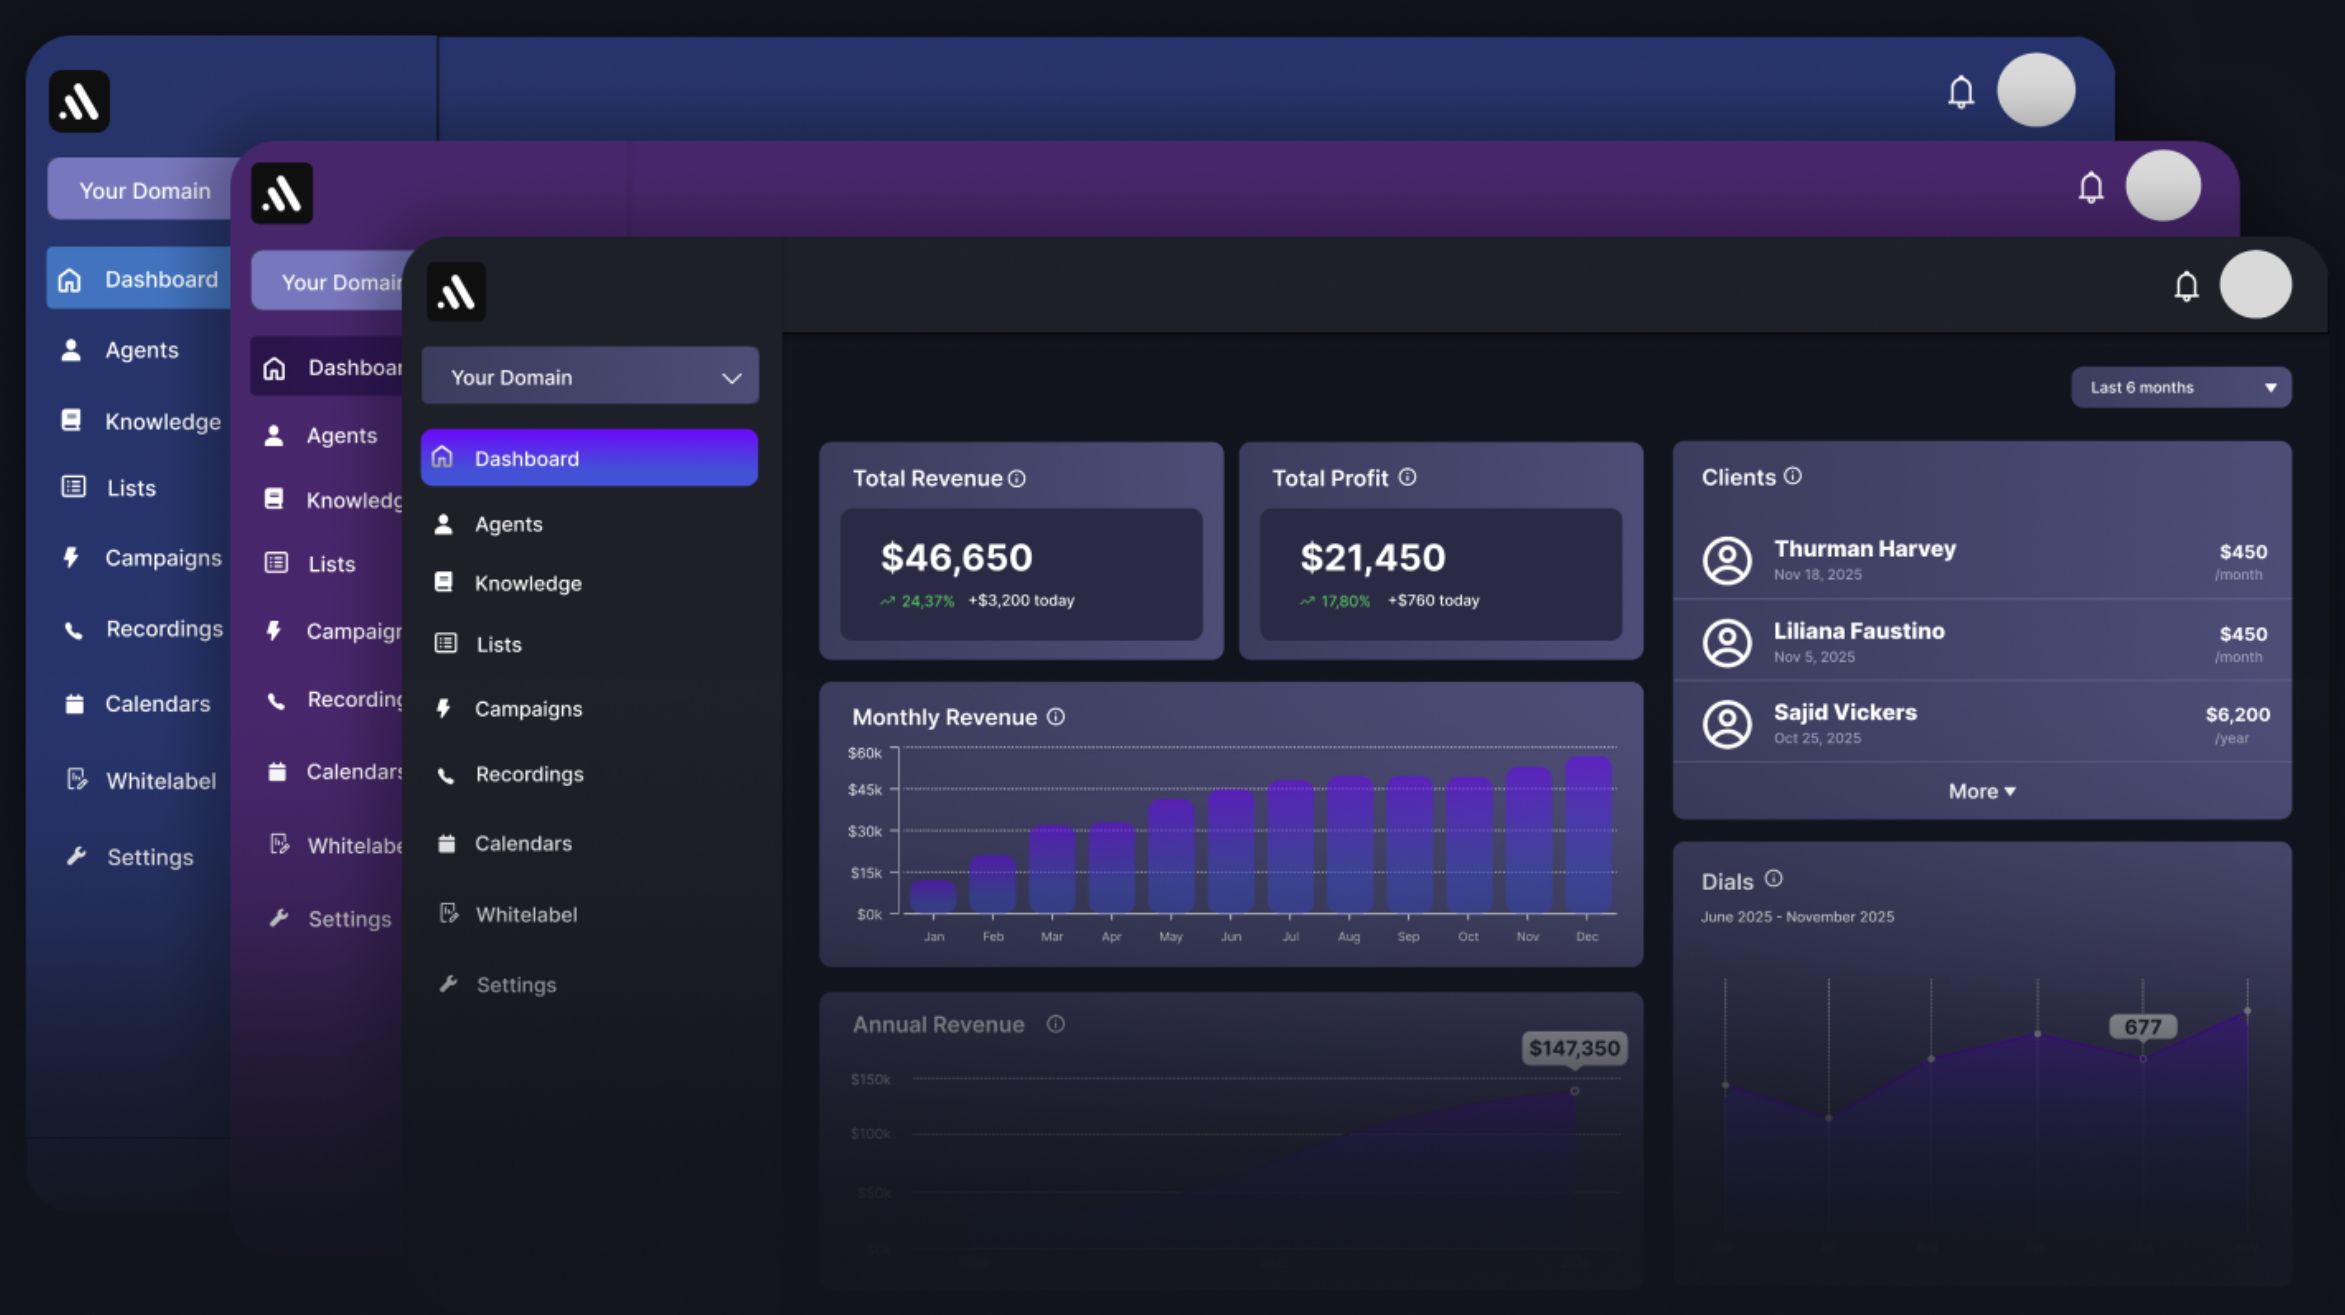2345x1315 pixels.
Task: Expand the More clients list
Action: [x=1981, y=791]
